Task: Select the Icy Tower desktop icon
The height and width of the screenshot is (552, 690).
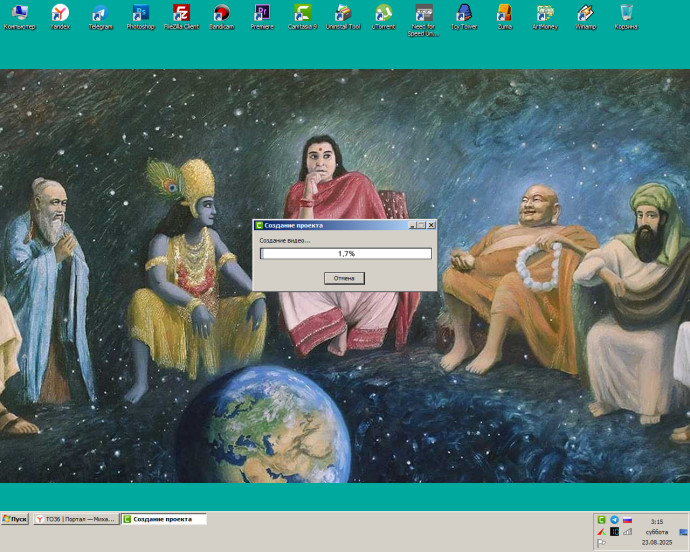Action: click(x=464, y=17)
